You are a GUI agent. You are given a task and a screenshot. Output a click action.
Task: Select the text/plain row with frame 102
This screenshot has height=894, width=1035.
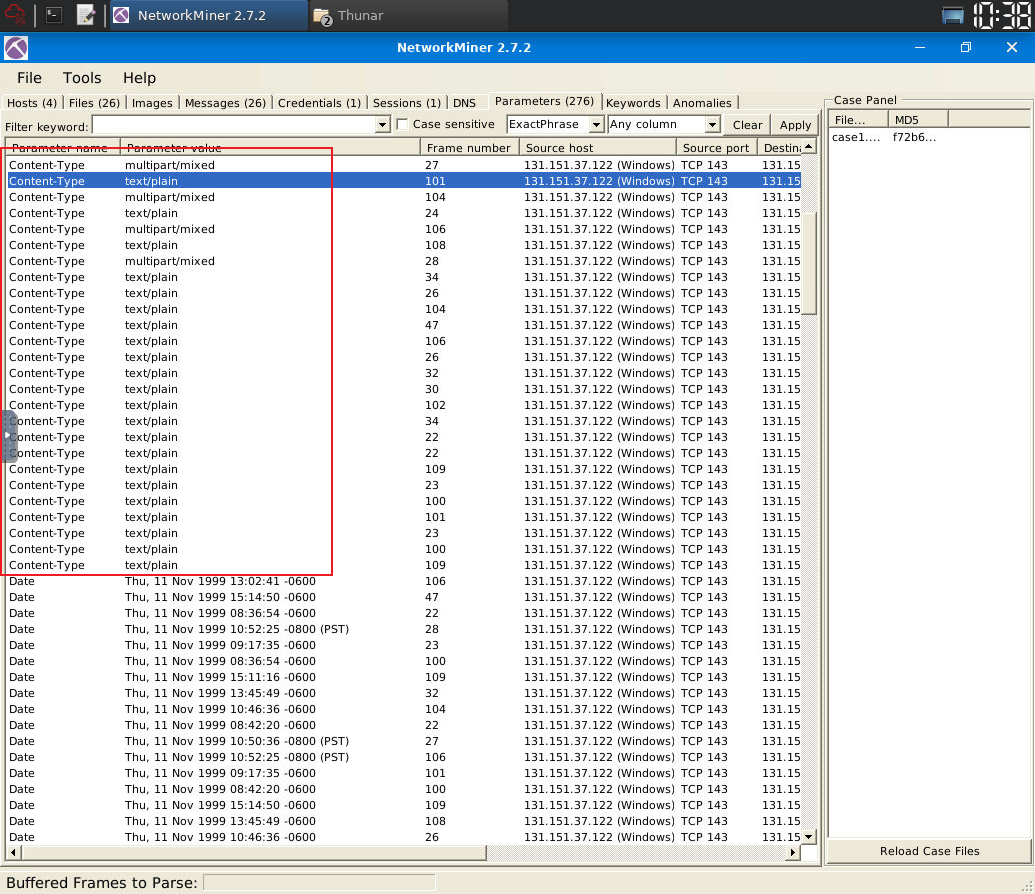(x=403, y=405)
